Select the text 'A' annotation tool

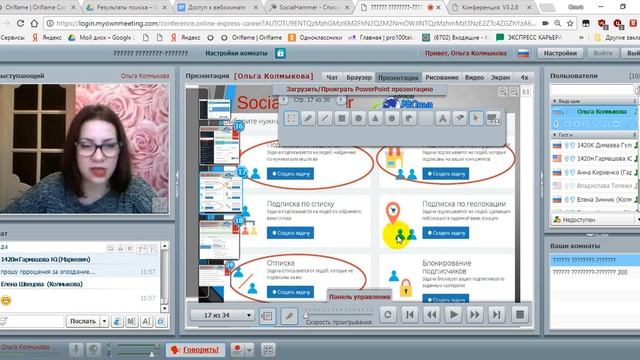click(x=442, y=118)
